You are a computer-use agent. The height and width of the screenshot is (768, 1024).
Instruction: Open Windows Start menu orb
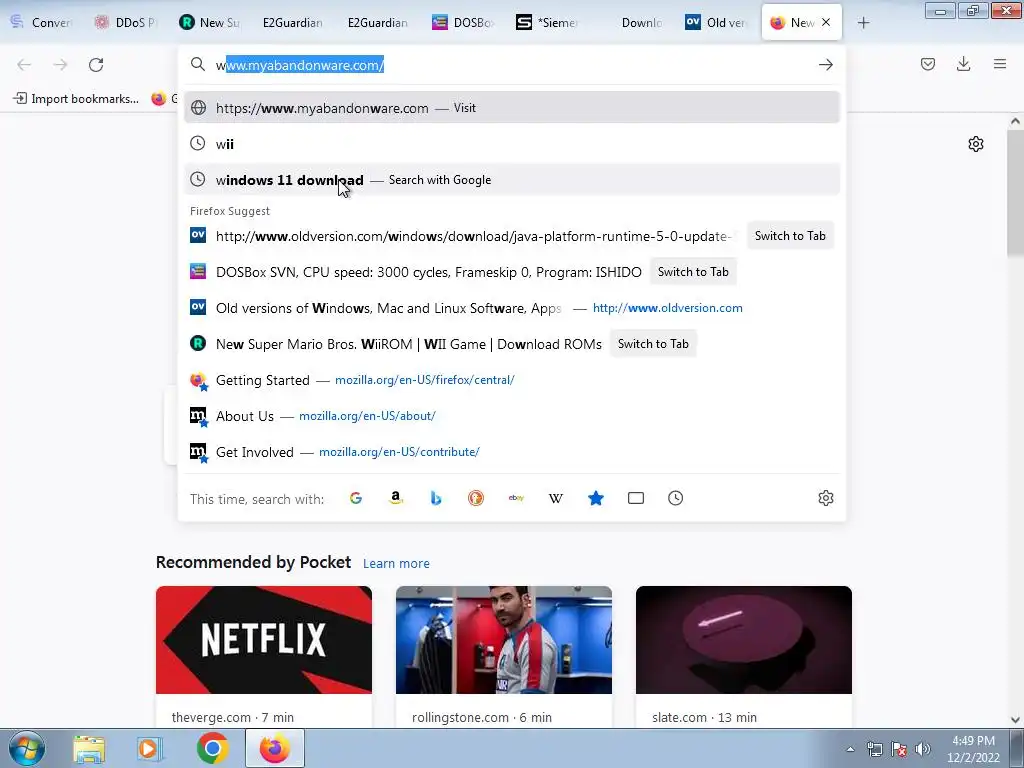click(27, 748)
